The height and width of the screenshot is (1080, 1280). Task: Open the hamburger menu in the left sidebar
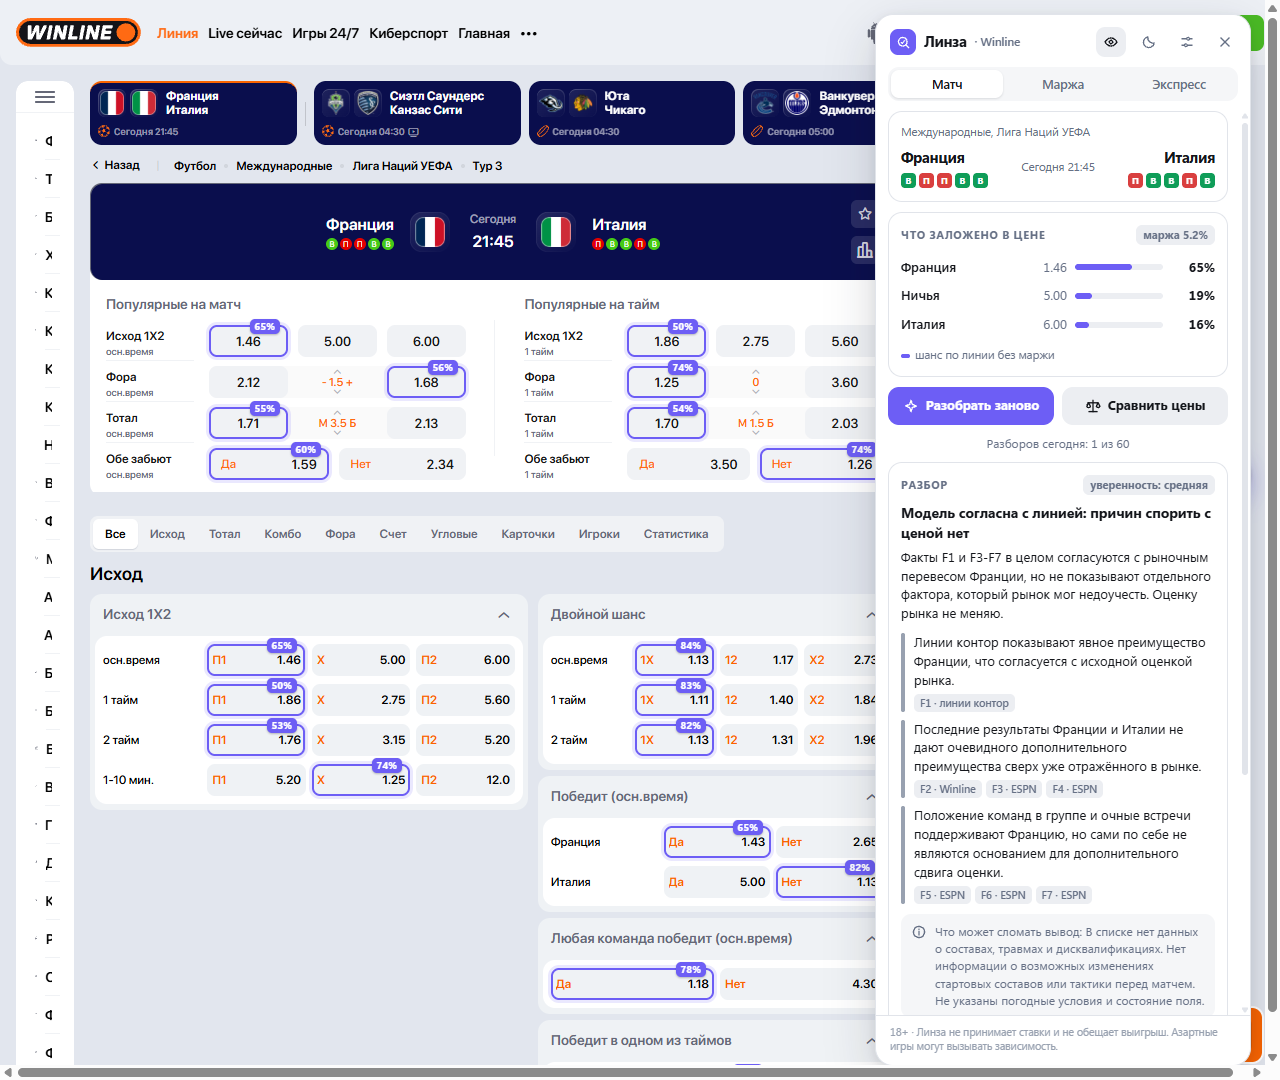45,97
